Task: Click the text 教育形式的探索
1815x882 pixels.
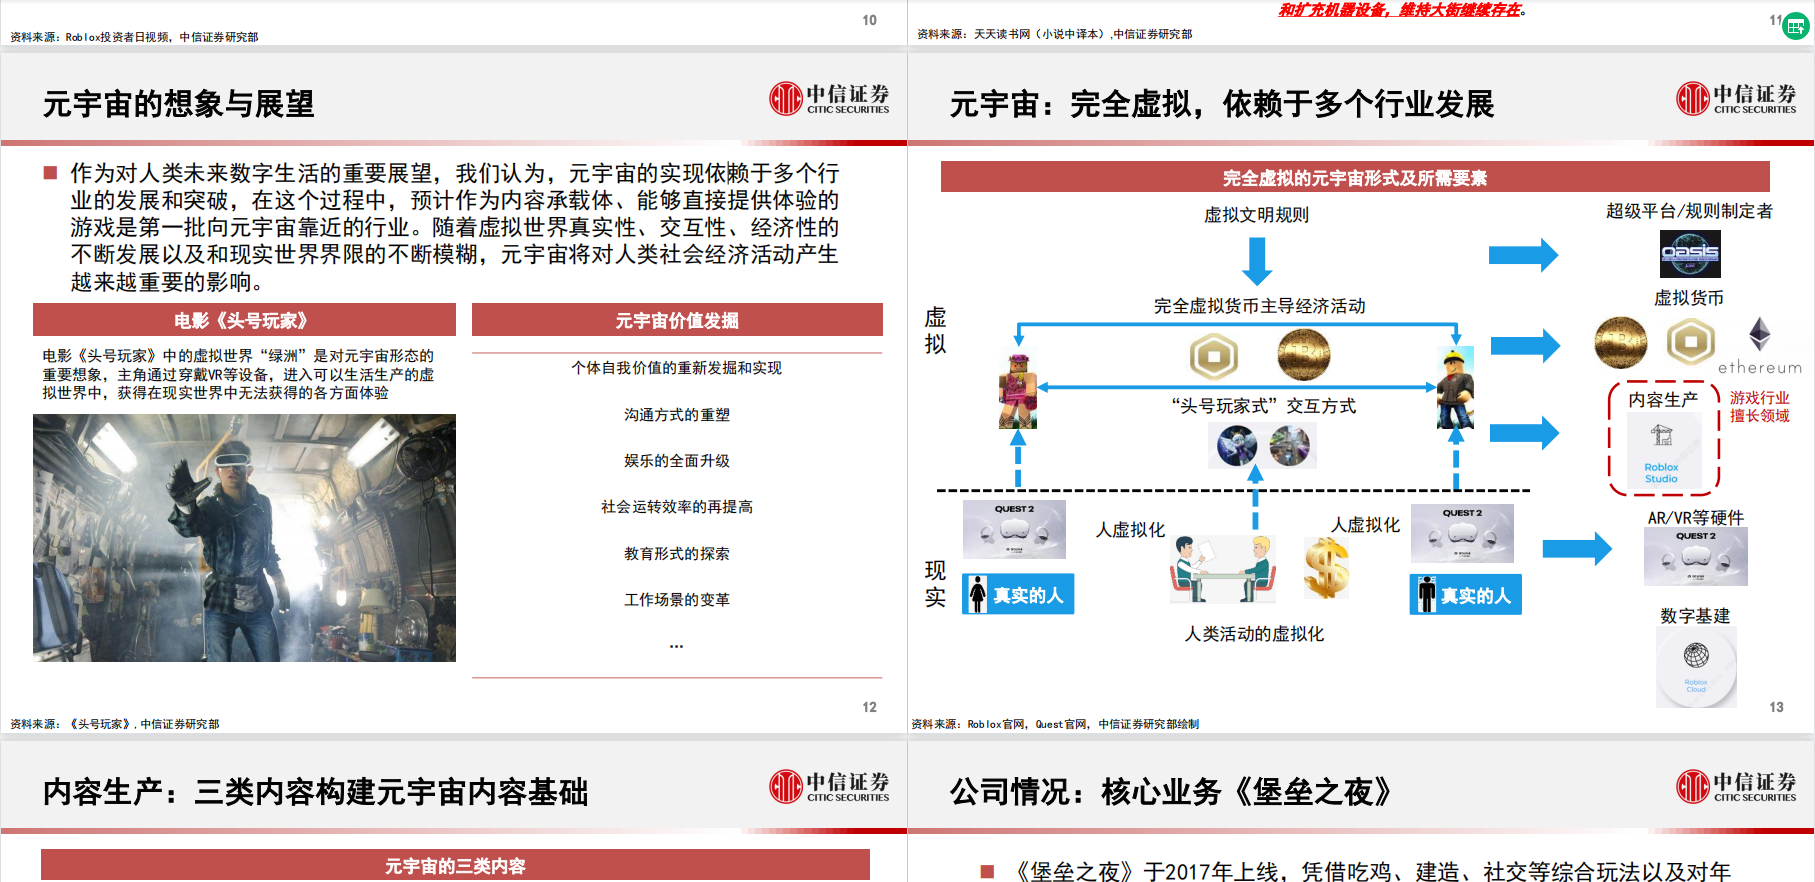Action: [677, 553]
